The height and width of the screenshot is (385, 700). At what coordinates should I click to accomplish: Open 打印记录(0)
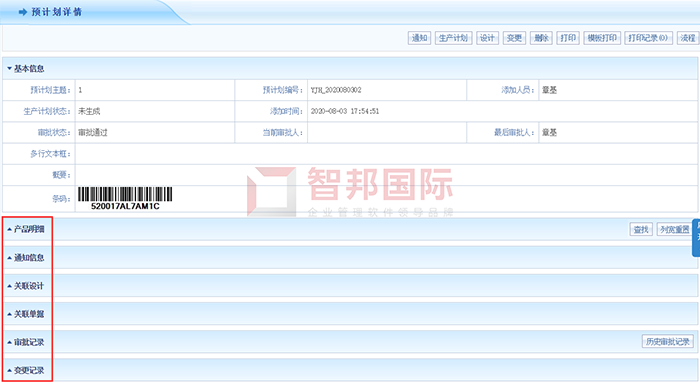click(648, 38)
